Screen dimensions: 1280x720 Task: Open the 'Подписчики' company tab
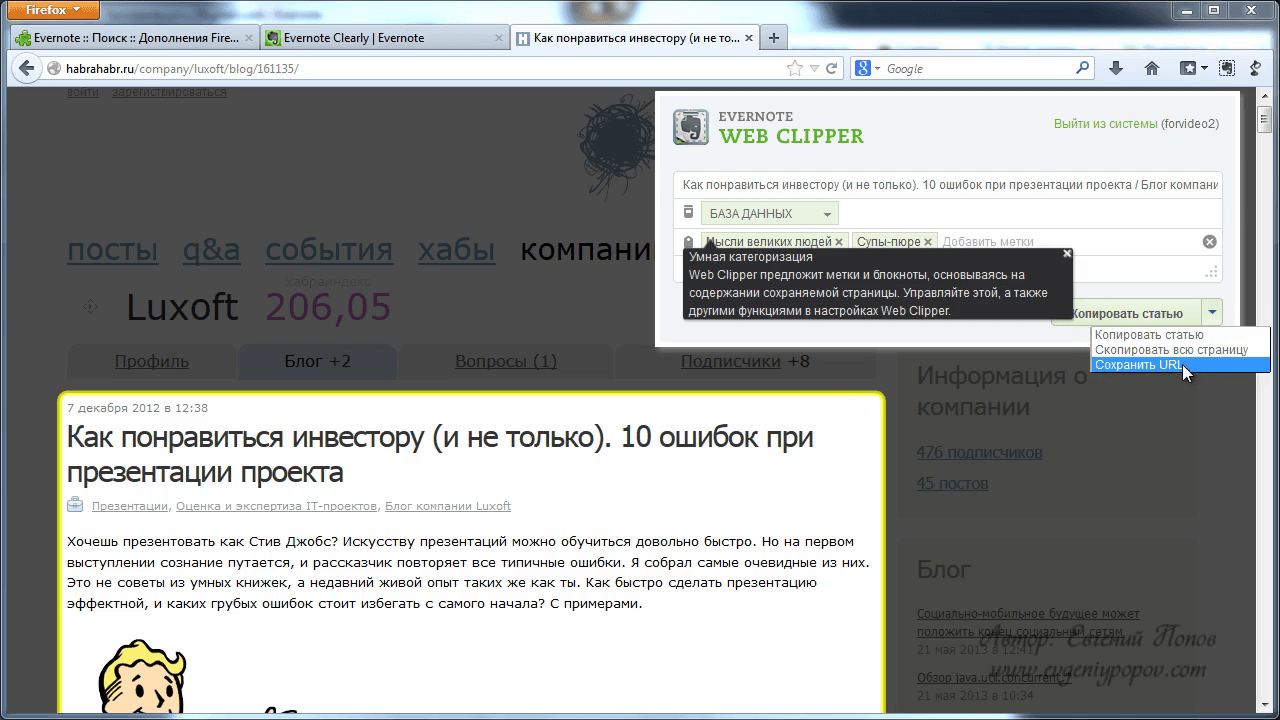coord(745,361)
